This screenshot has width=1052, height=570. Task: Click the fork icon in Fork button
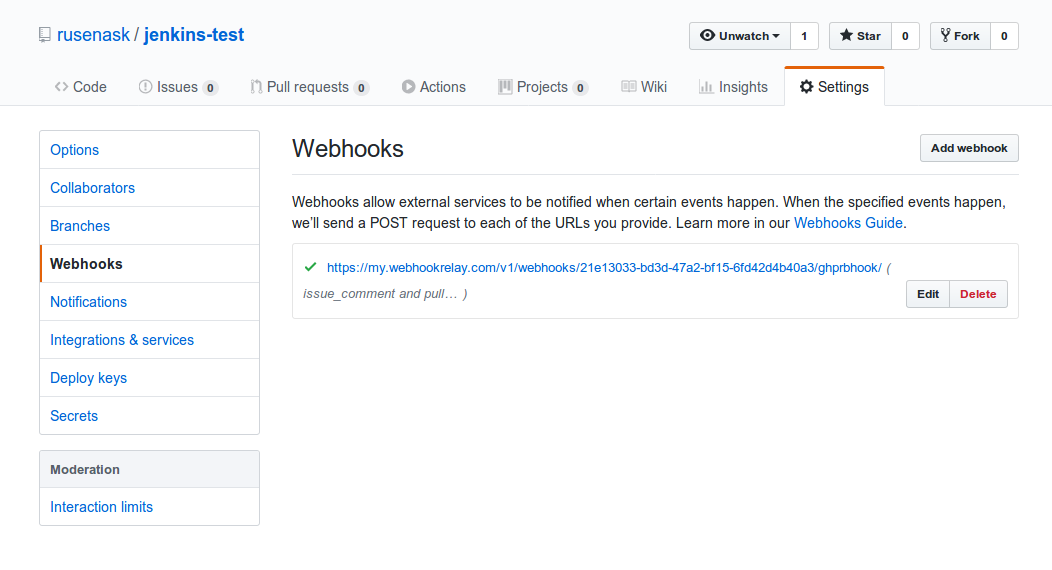tap(945, 36)
